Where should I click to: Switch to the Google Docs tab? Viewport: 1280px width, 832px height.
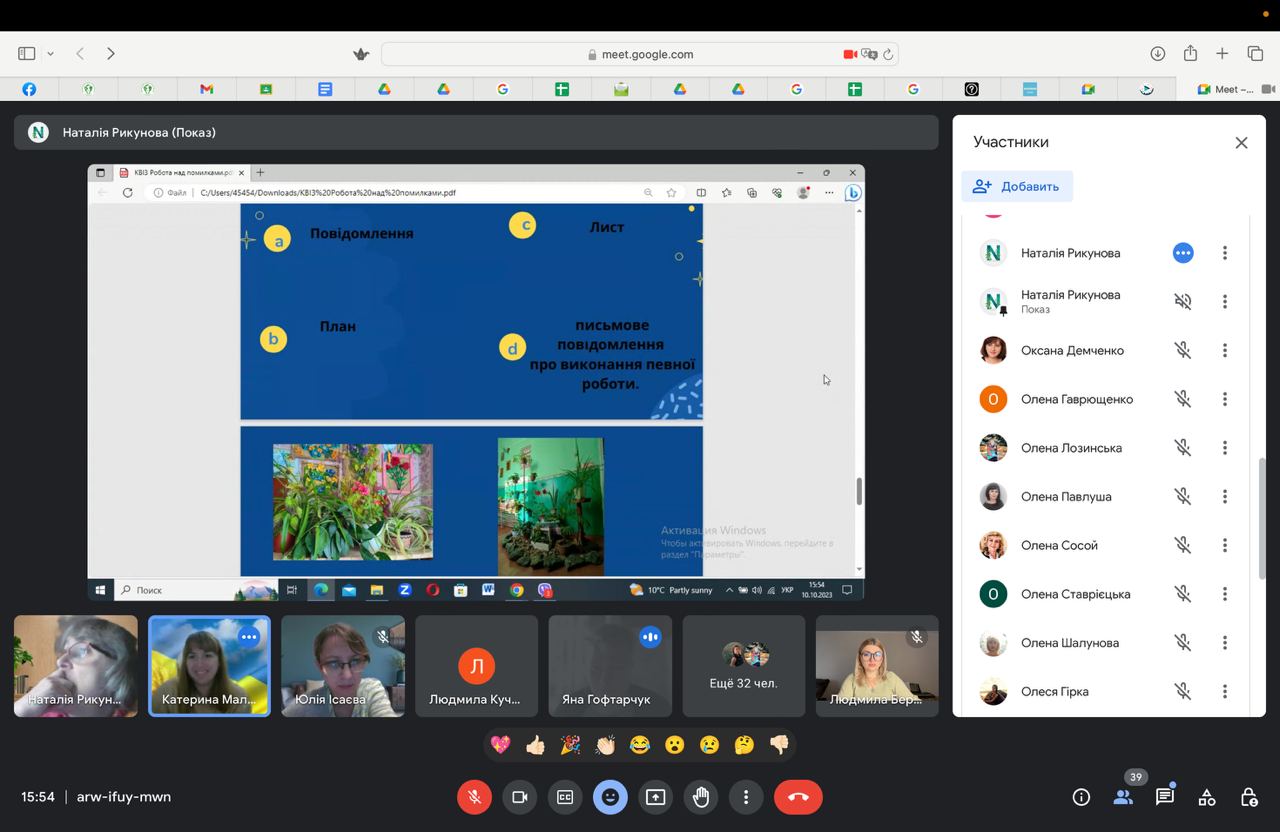pos(325,89)
